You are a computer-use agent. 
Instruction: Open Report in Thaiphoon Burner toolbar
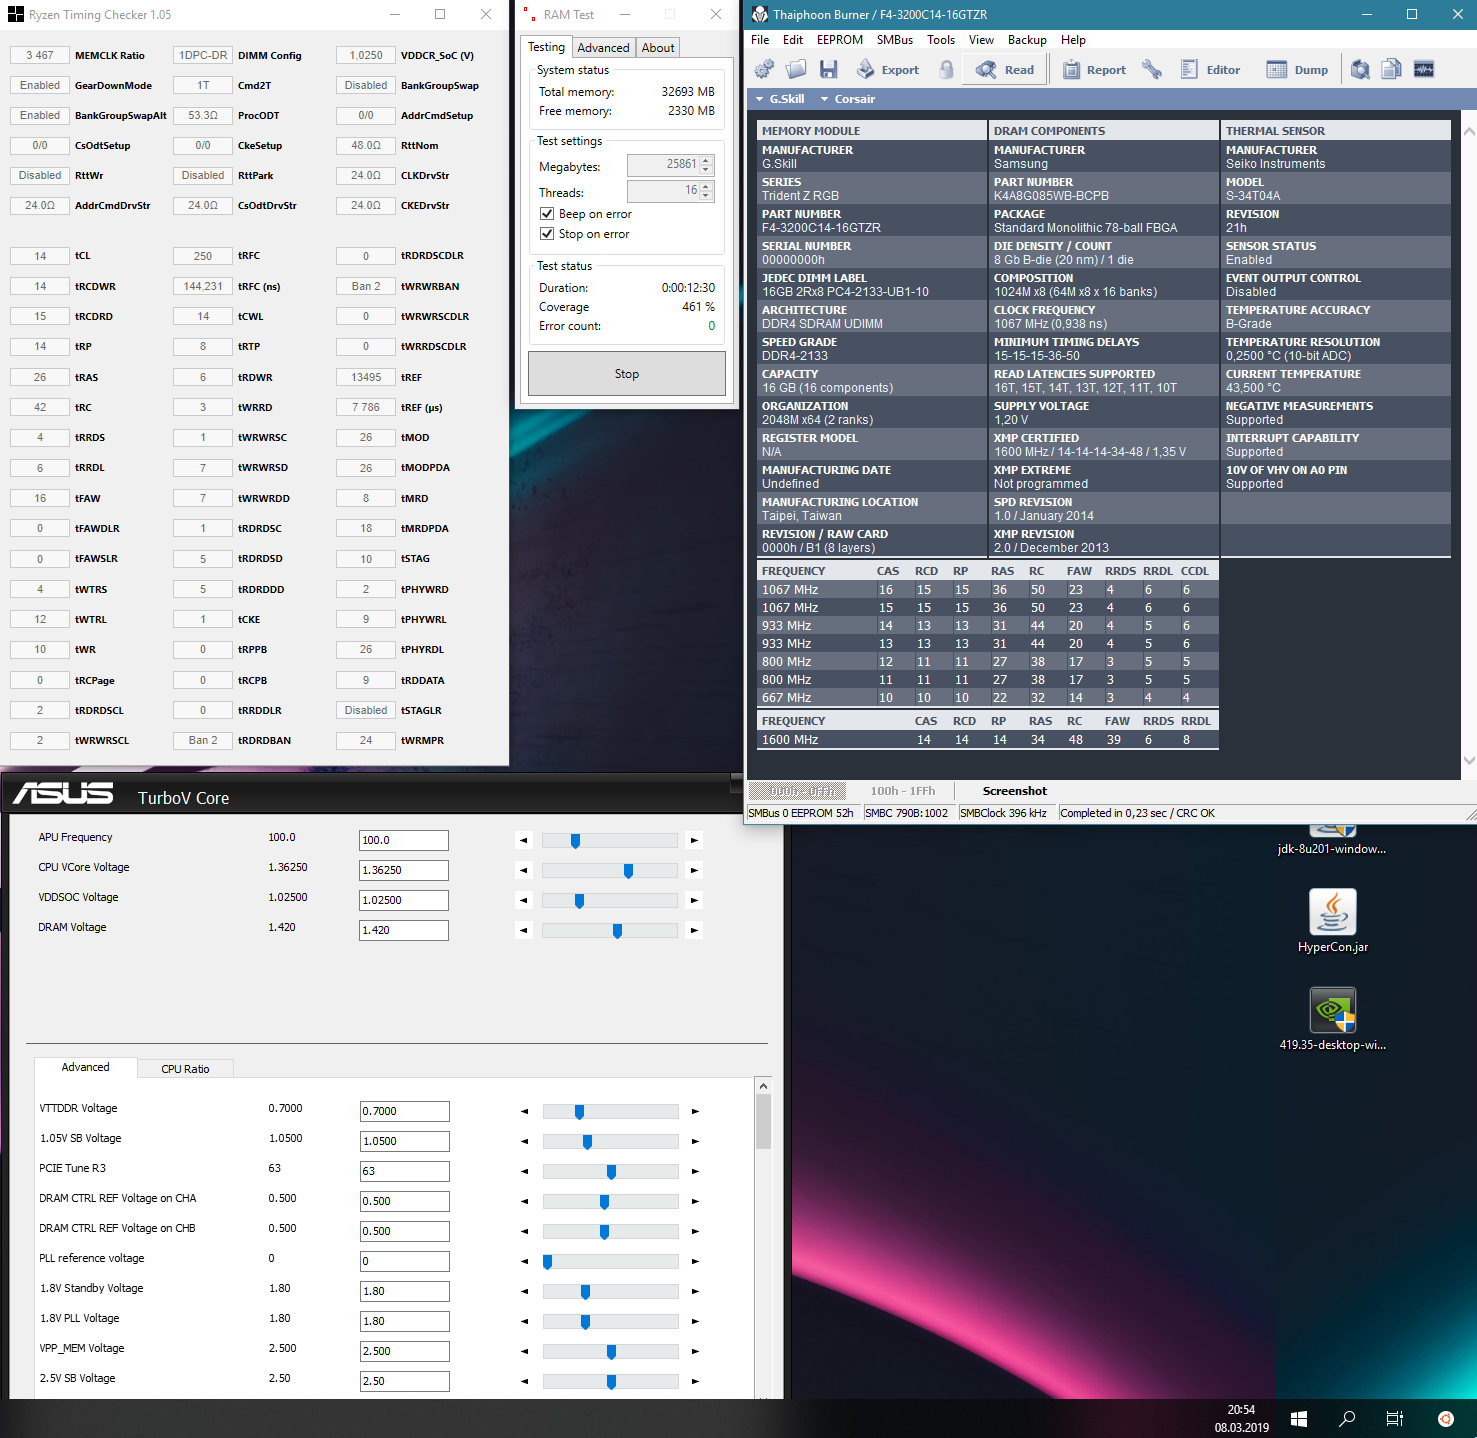1093,69
